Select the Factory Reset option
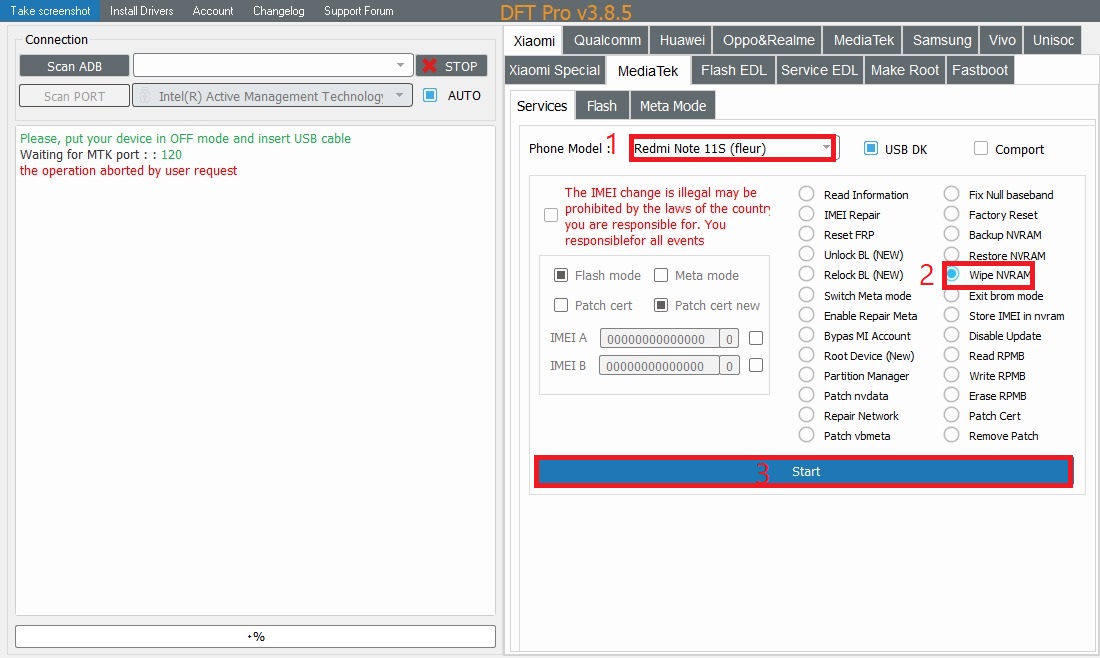This screenshot has height=658, width=1100. (951, 213)
